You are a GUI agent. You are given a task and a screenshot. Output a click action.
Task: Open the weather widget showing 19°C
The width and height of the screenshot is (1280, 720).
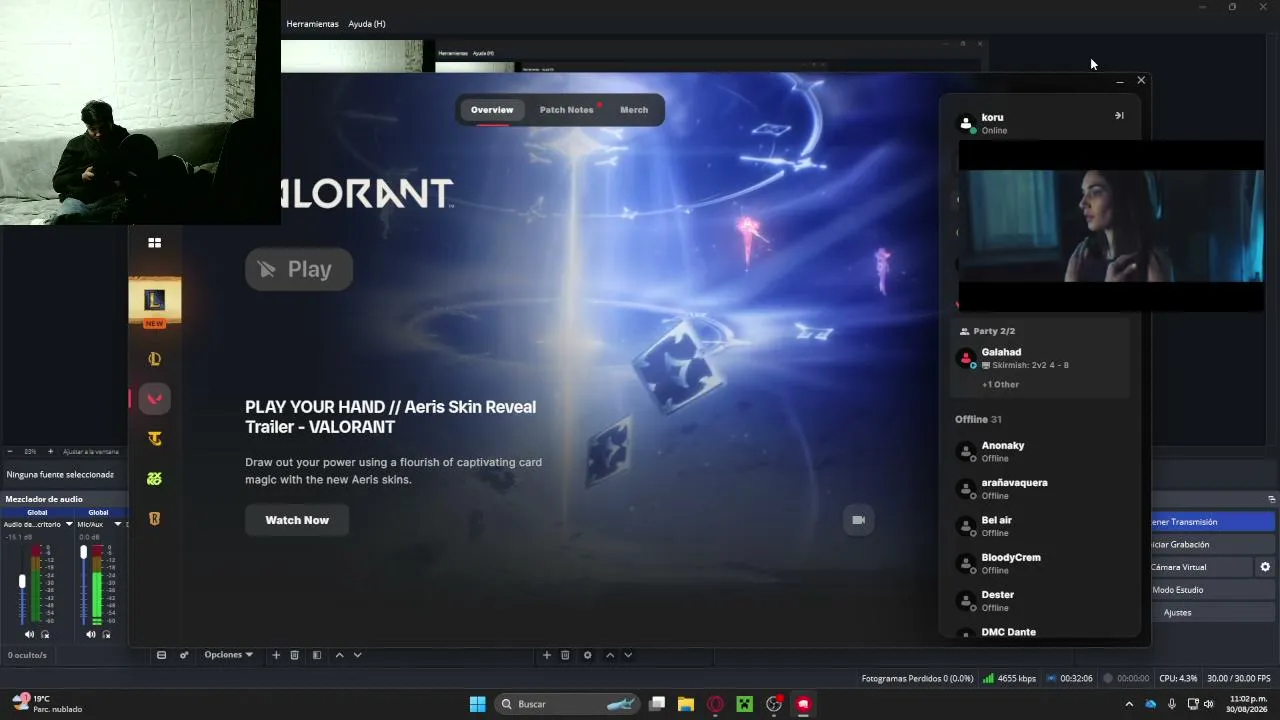point(46,704)
